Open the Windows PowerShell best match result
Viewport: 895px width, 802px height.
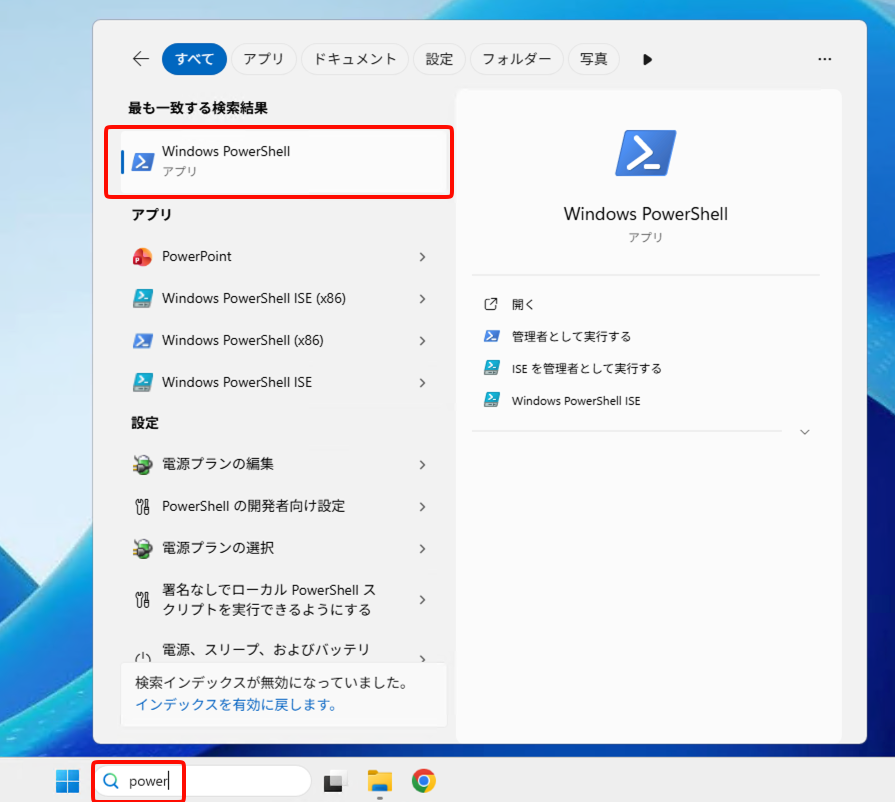coord(284,162)
